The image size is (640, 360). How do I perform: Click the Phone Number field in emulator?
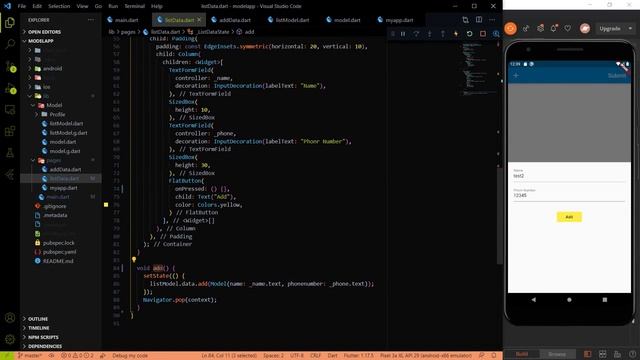pos(569,194)
